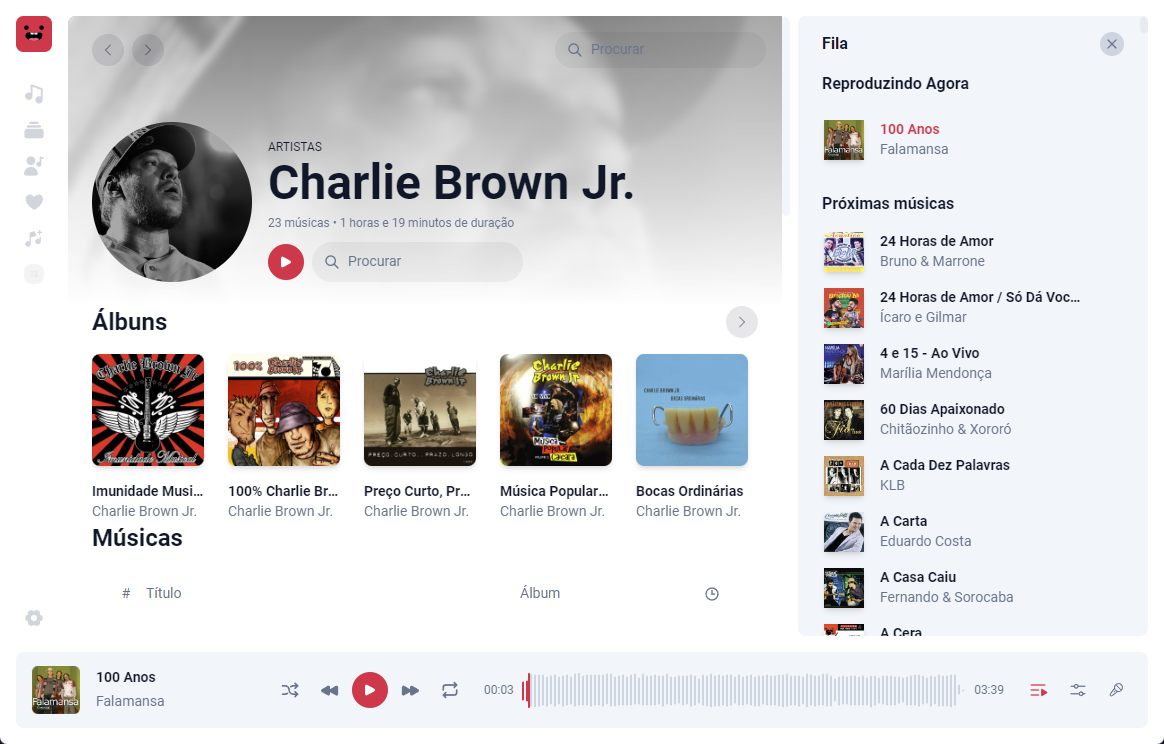Open the equalizer sliders icon
This screenshot has height=744, width=1164.
click(x=1078, y=691)
